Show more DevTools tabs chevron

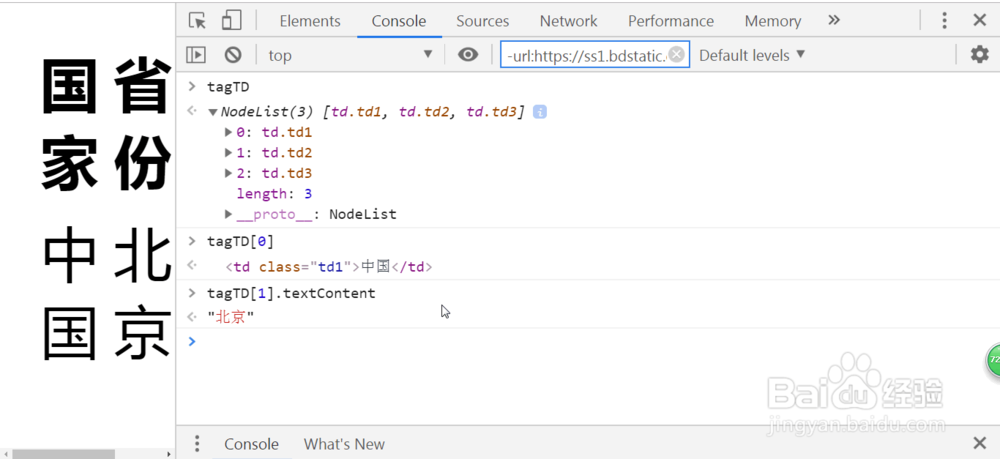click(834, 21)
